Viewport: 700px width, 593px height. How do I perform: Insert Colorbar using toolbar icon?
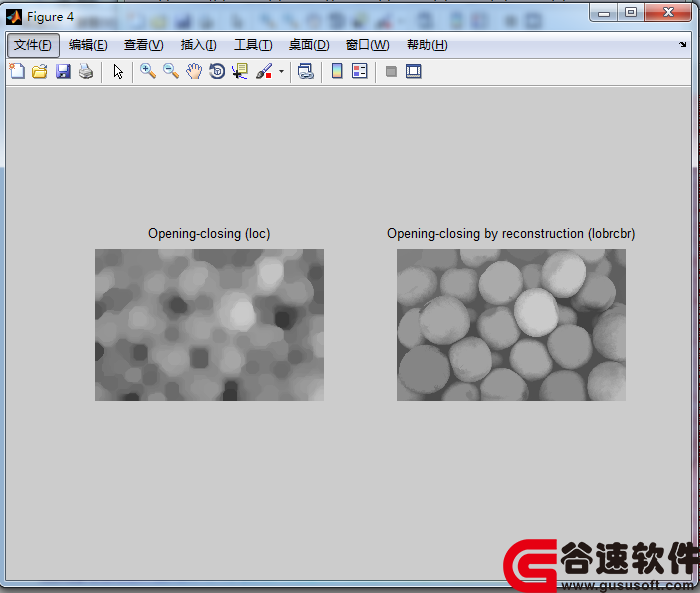point(337,71)
